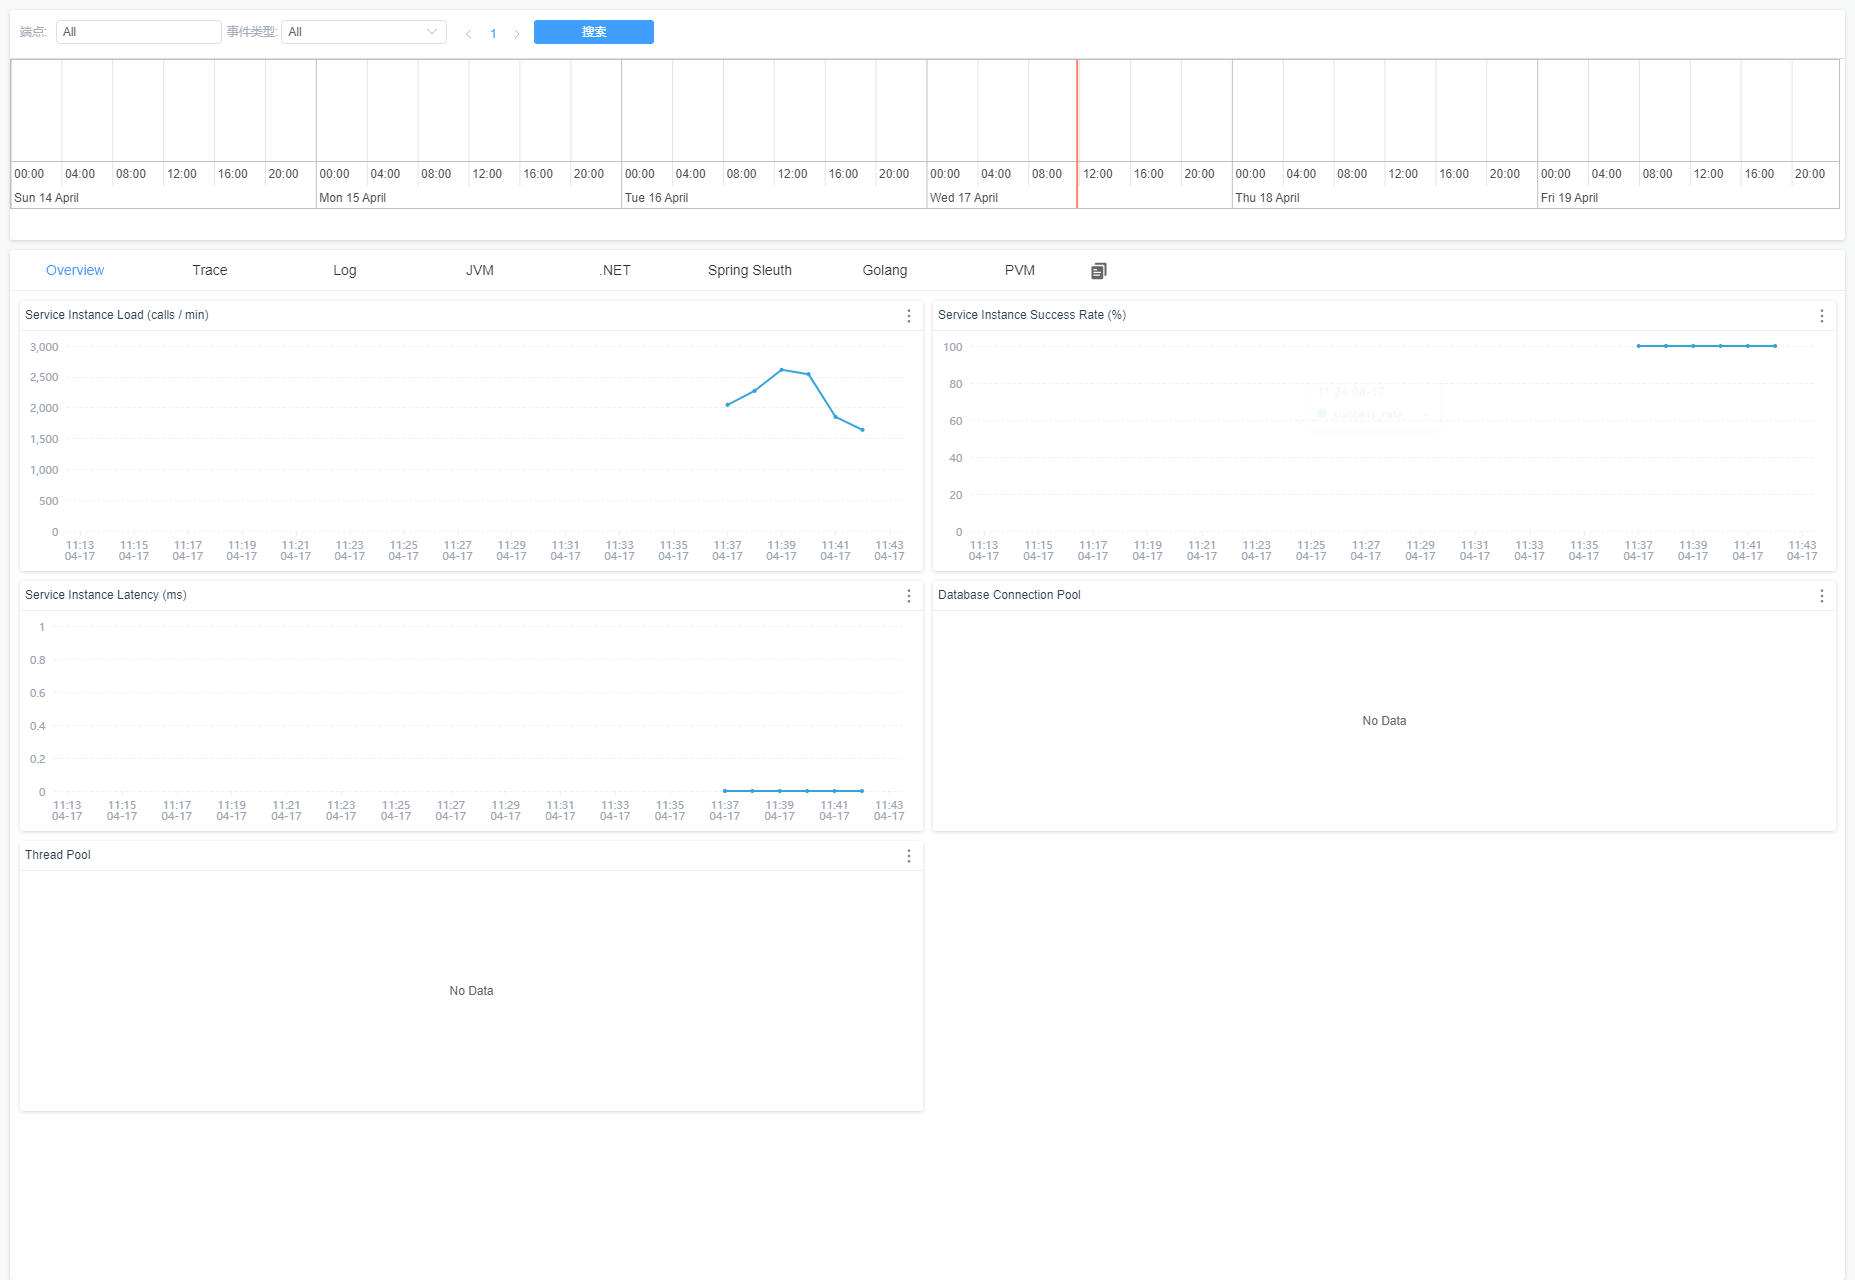Click No Data text in Thread Pool
The image size is (1855, 1280).
(471, 991)
